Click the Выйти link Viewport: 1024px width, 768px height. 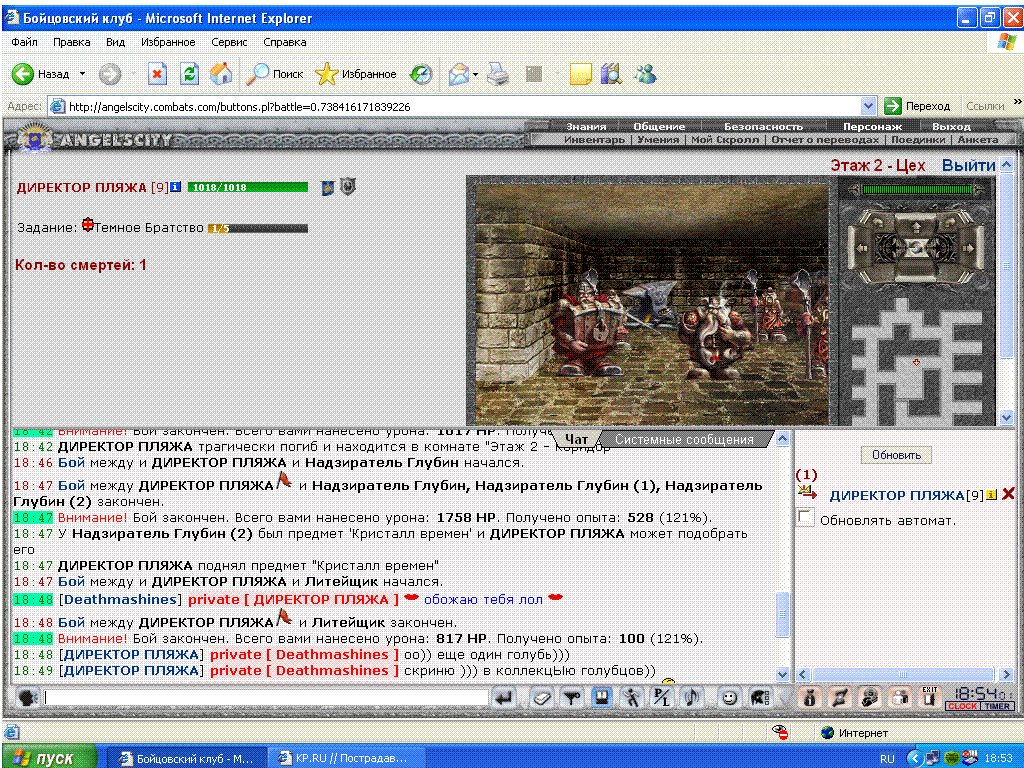(x=968, y=165)
